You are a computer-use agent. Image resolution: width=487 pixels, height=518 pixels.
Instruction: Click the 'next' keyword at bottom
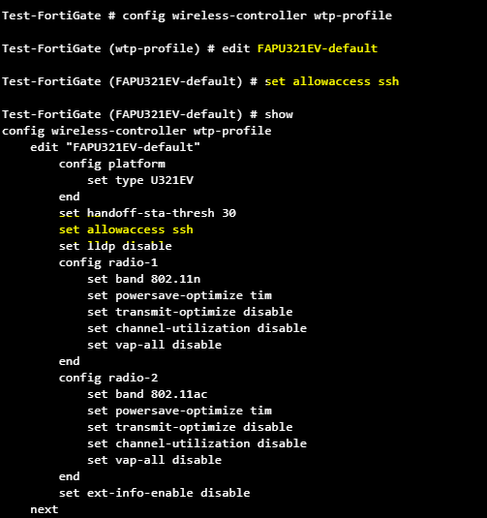[x=44, y=509]
